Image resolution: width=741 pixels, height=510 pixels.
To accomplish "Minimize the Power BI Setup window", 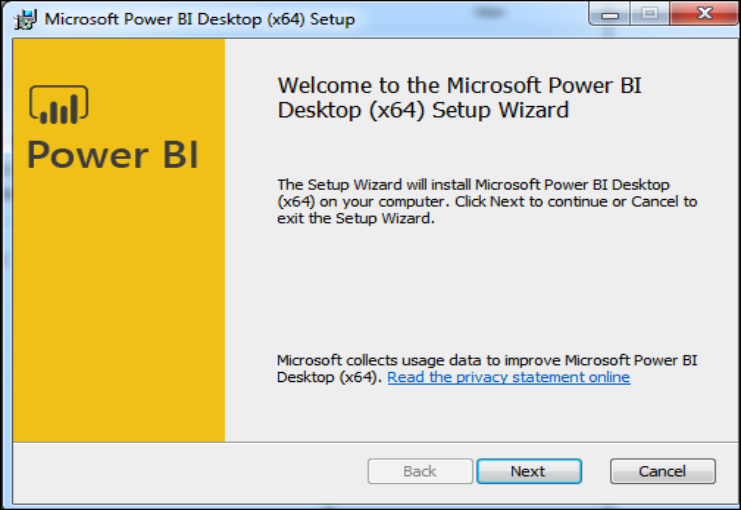I will [610, 15].
